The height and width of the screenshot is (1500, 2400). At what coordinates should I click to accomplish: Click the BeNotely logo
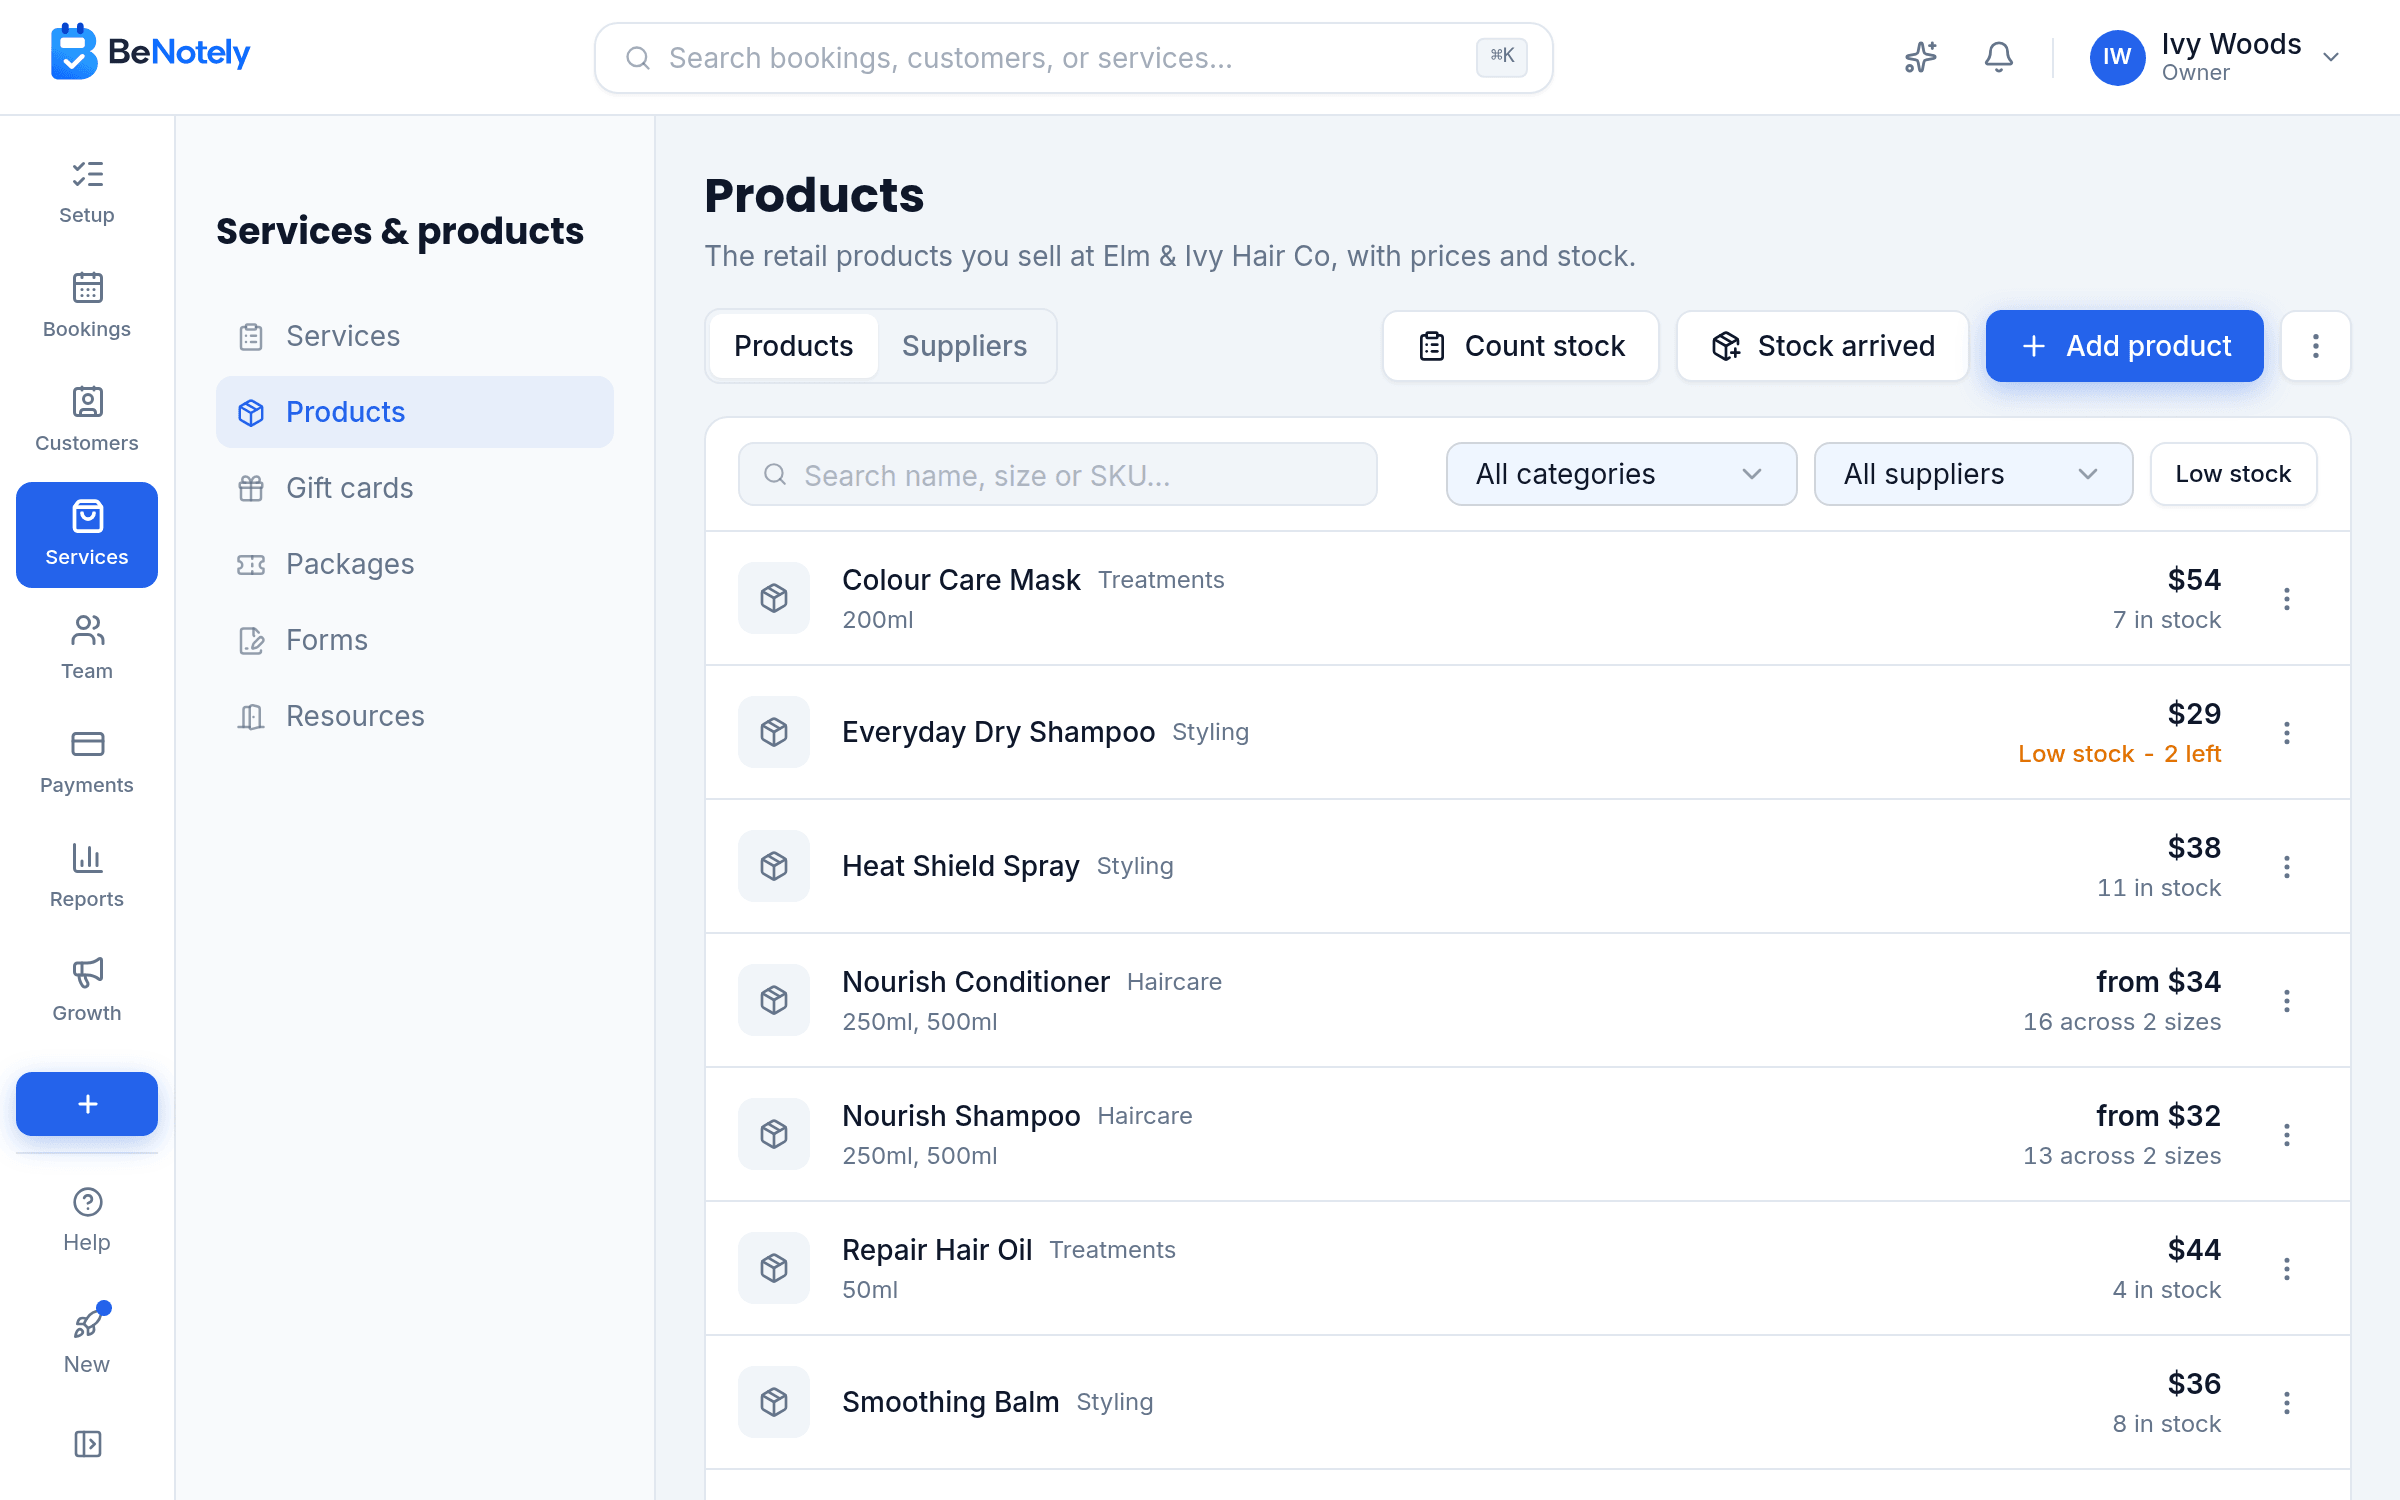(x=150, y=52)
